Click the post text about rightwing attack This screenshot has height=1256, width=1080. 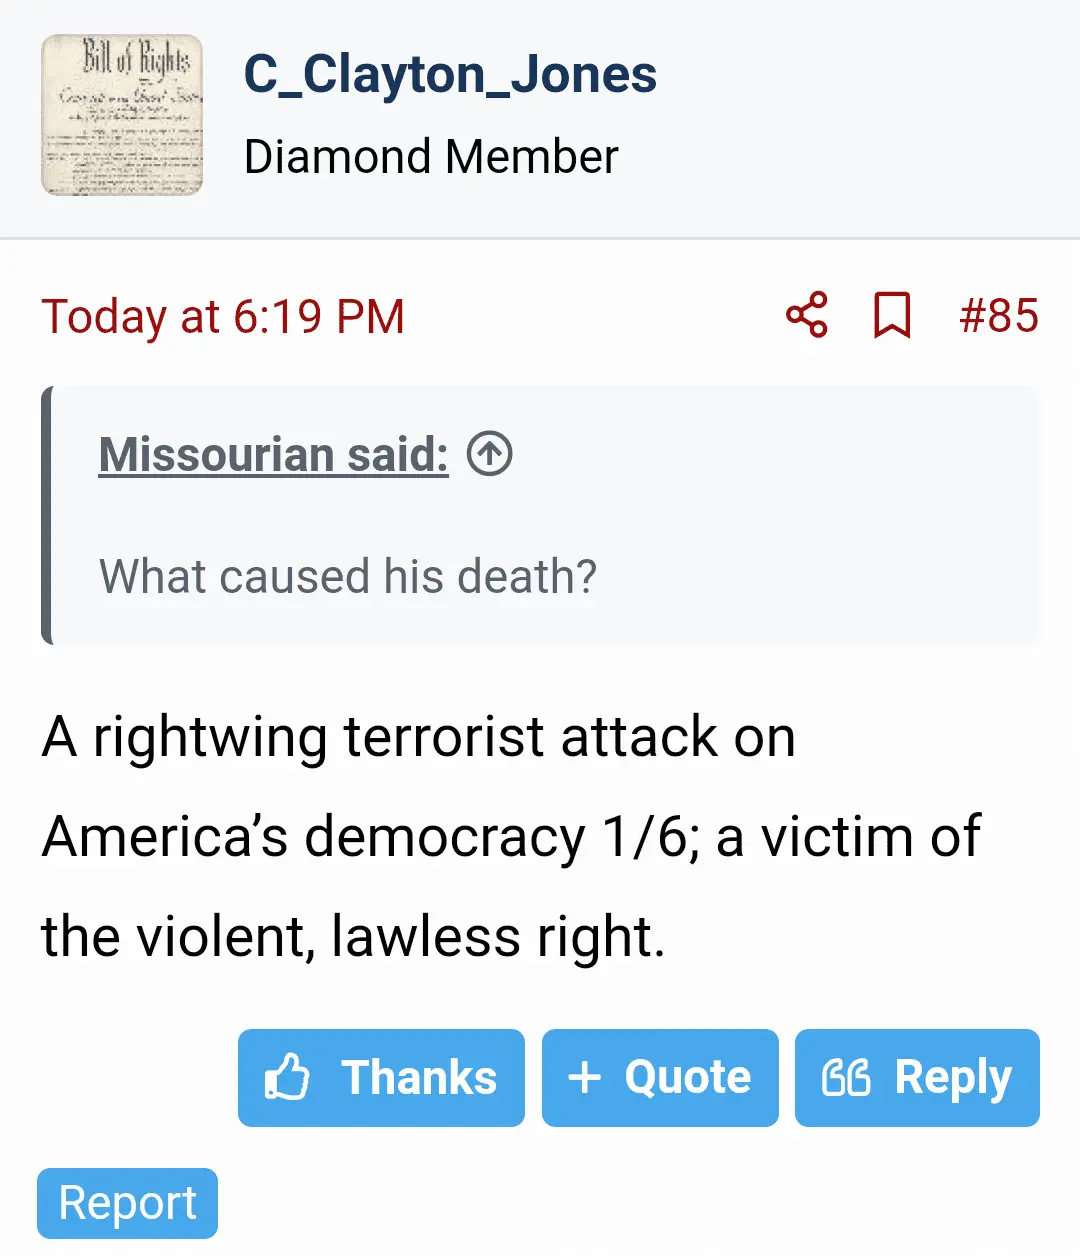tap(418, 738)
